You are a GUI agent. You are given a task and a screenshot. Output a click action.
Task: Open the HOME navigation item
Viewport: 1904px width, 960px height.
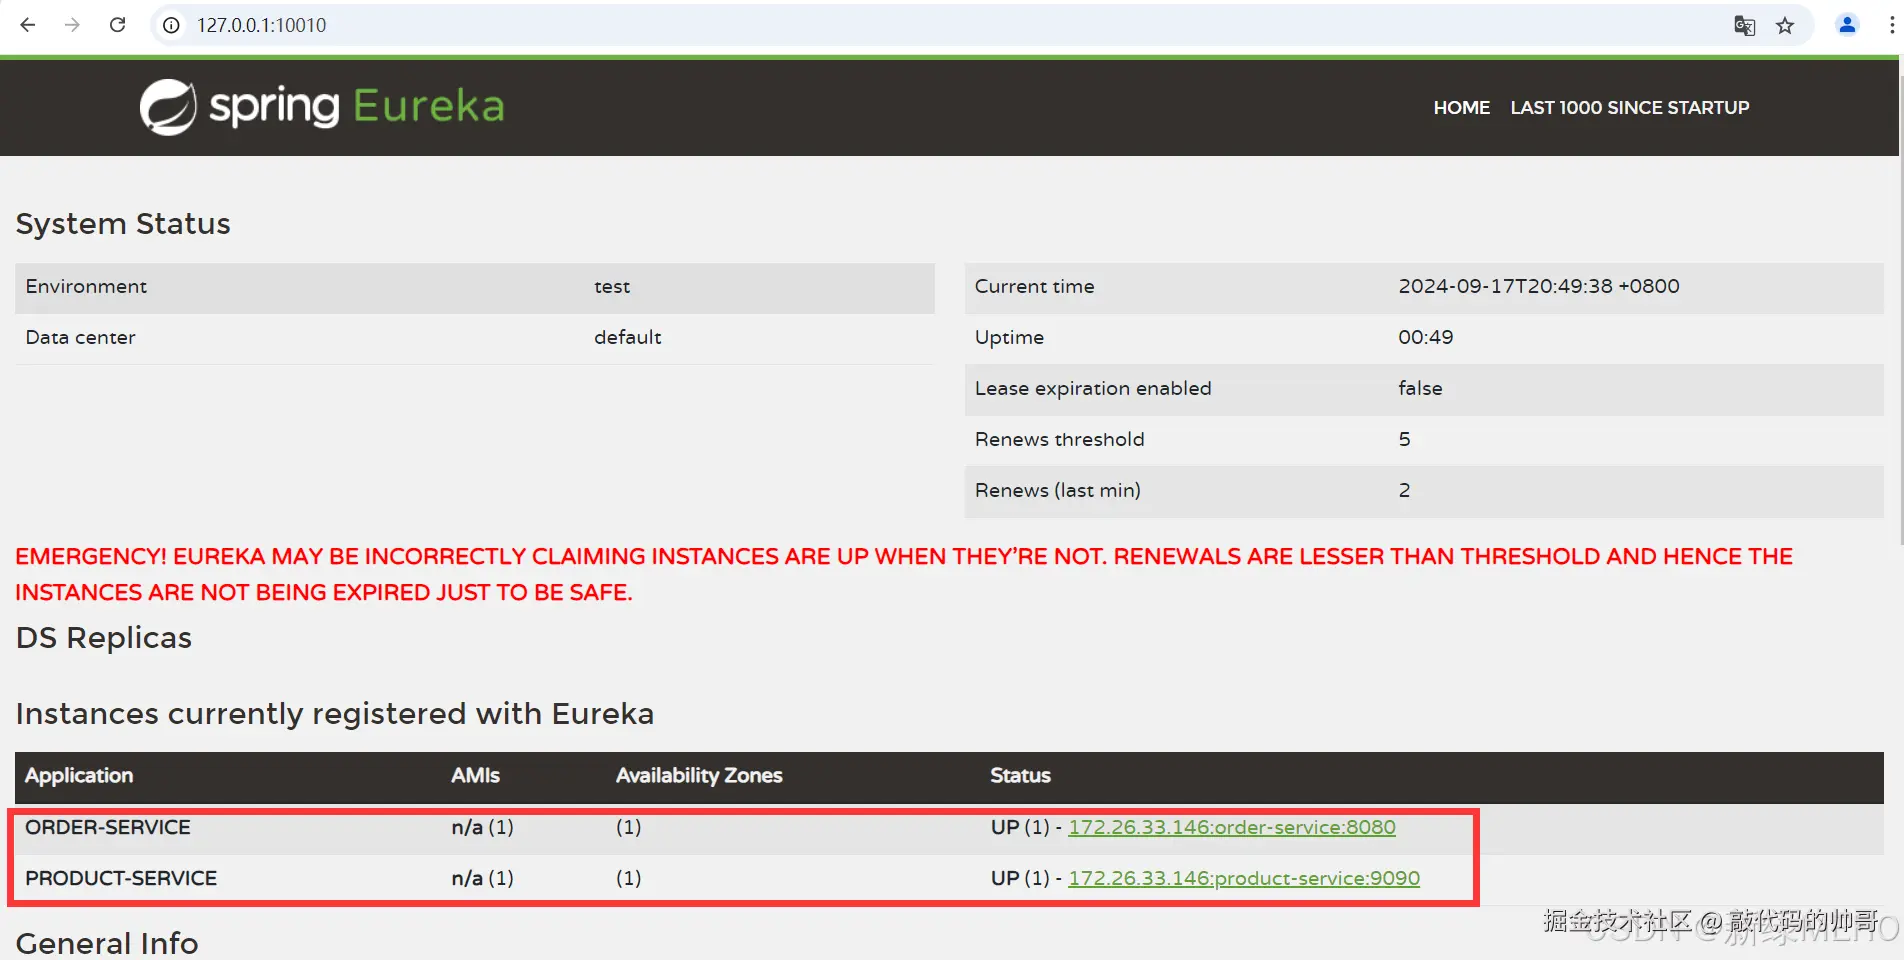click(1461, 107)
